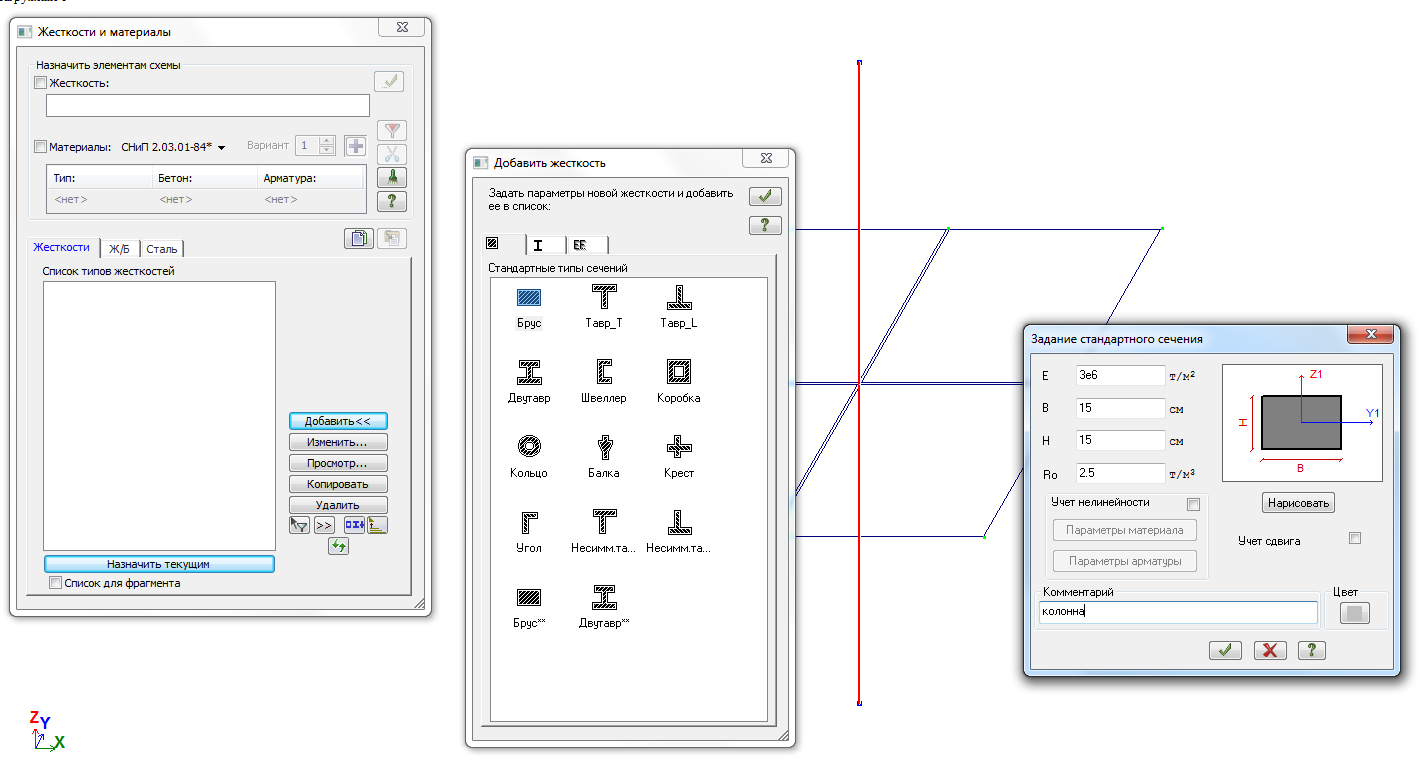Click the Добавить<< button
The height and width of the screenshot is (764, 1426).
[x=338, y=421]
